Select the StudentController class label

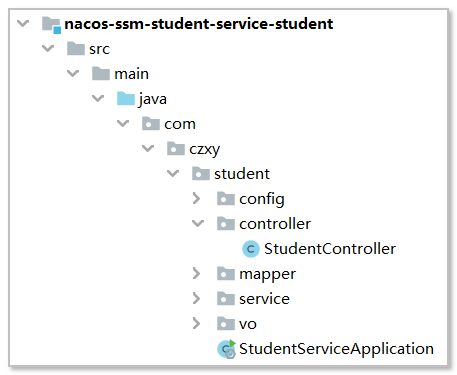[x=330, y=249]
